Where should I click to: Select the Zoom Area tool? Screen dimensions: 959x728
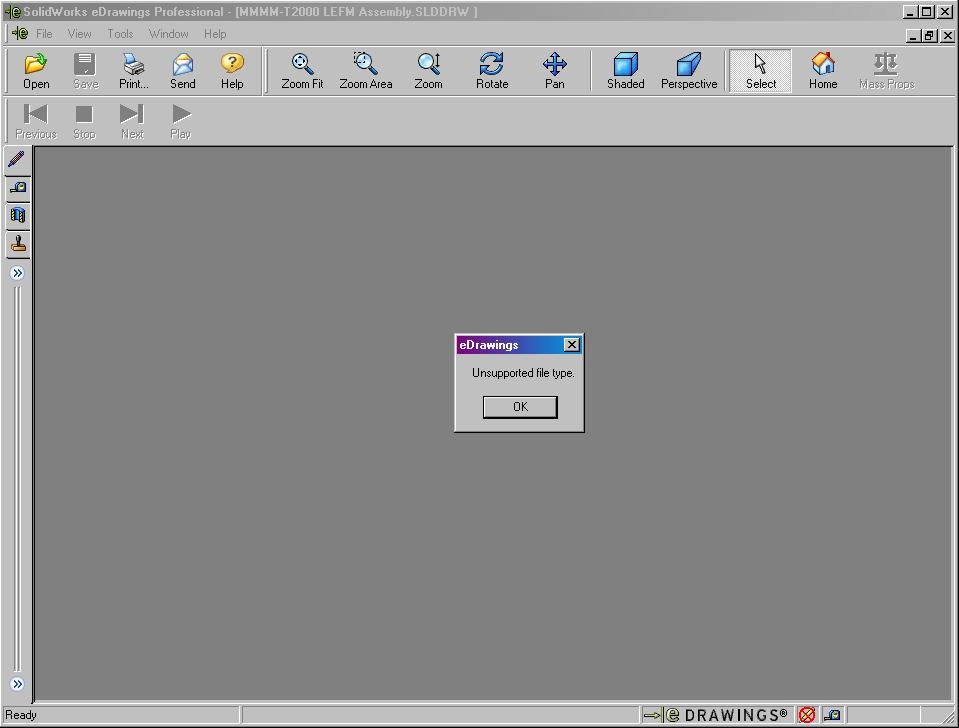tap(366, 71)
